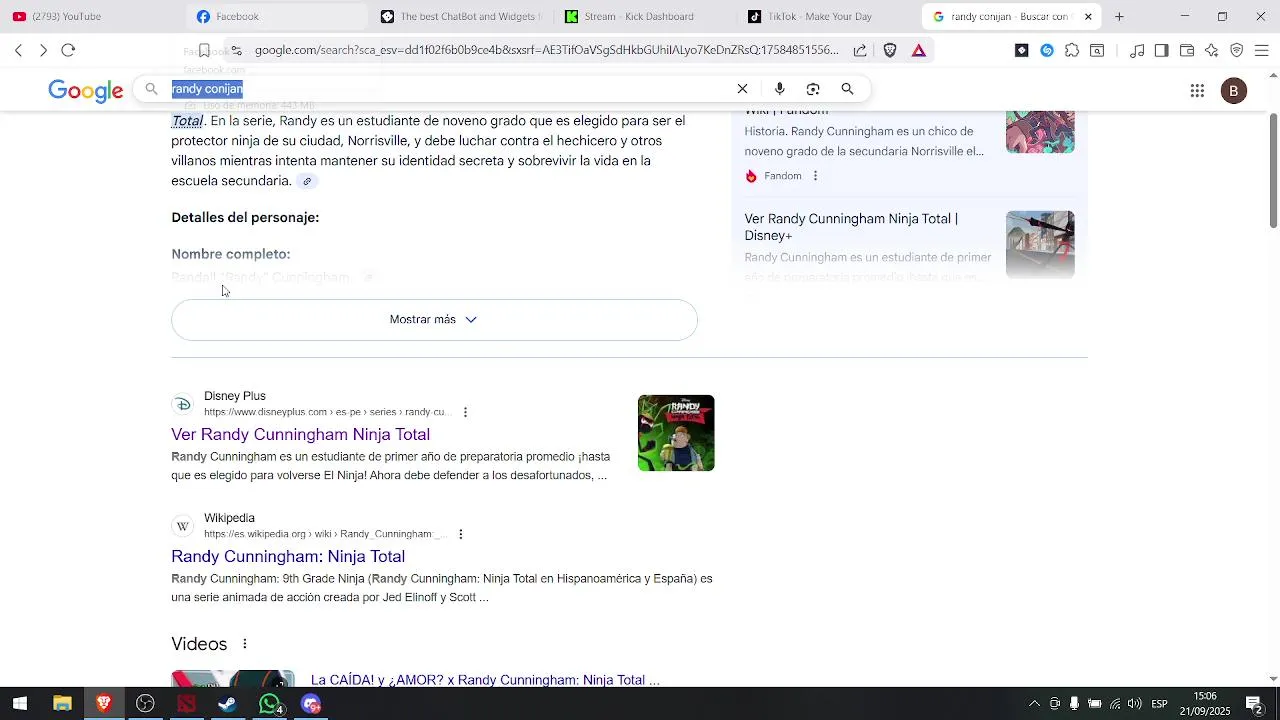Open Windows notification center

click(1254, 704)
